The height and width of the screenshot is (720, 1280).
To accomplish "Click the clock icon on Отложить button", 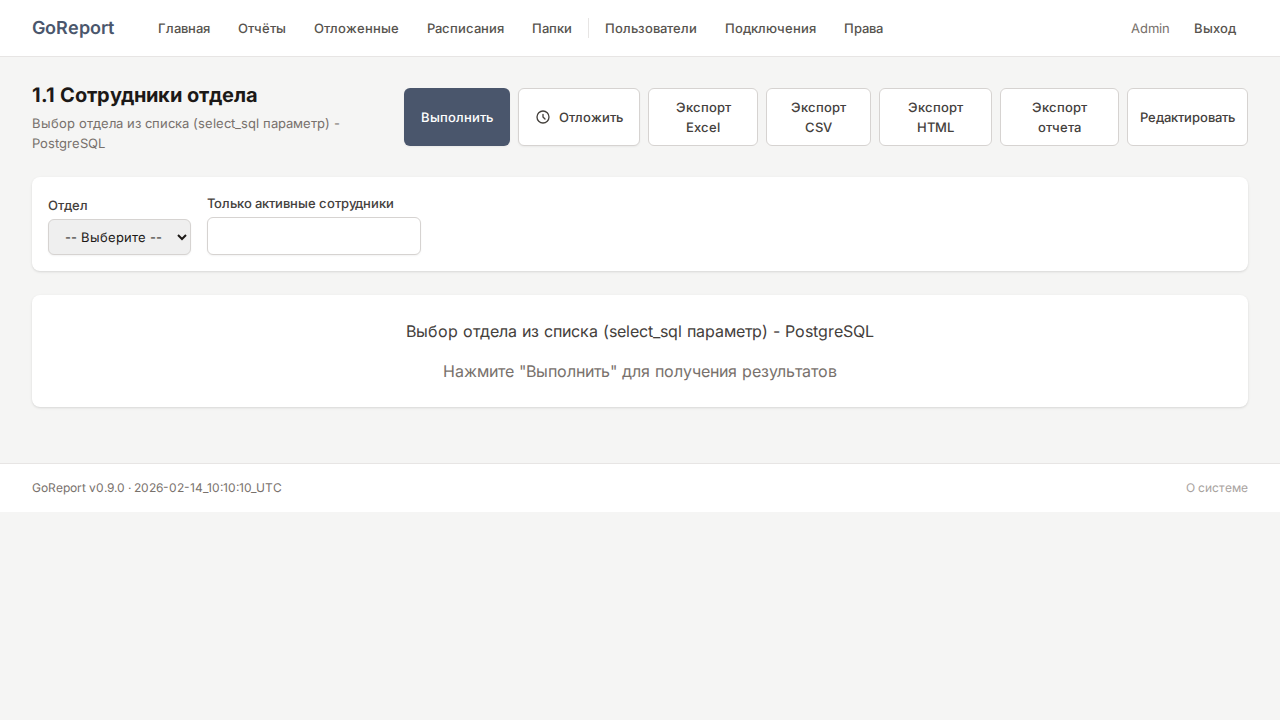I will pyautogui.click(x=543, y=117).
